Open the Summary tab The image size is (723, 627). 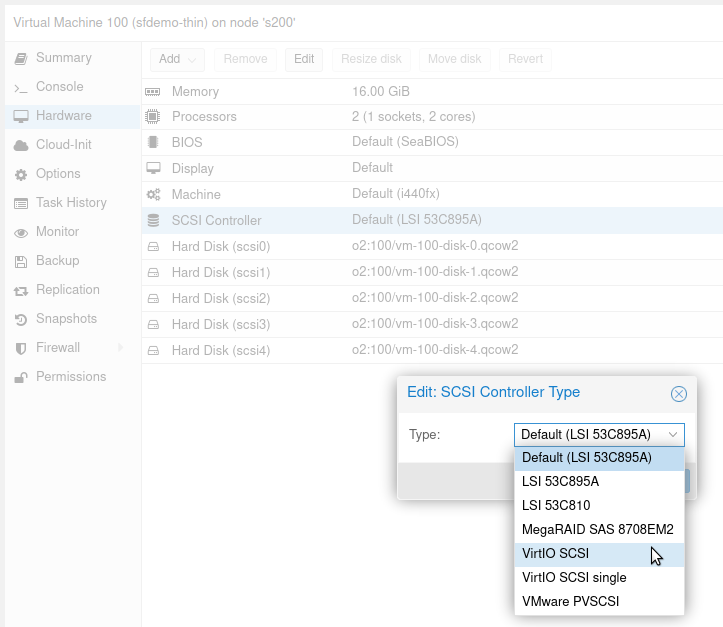click(72, 58)
